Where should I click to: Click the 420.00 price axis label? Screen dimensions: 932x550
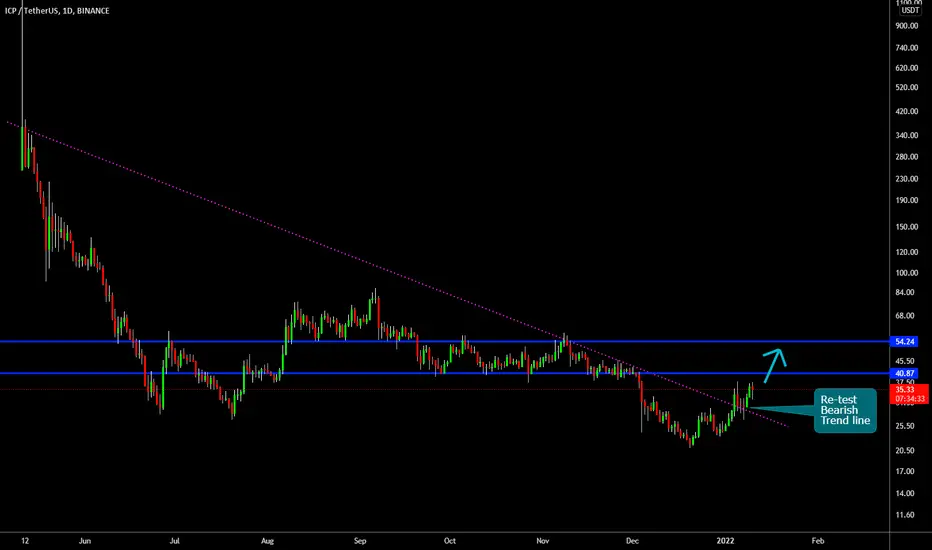[907, 111]
